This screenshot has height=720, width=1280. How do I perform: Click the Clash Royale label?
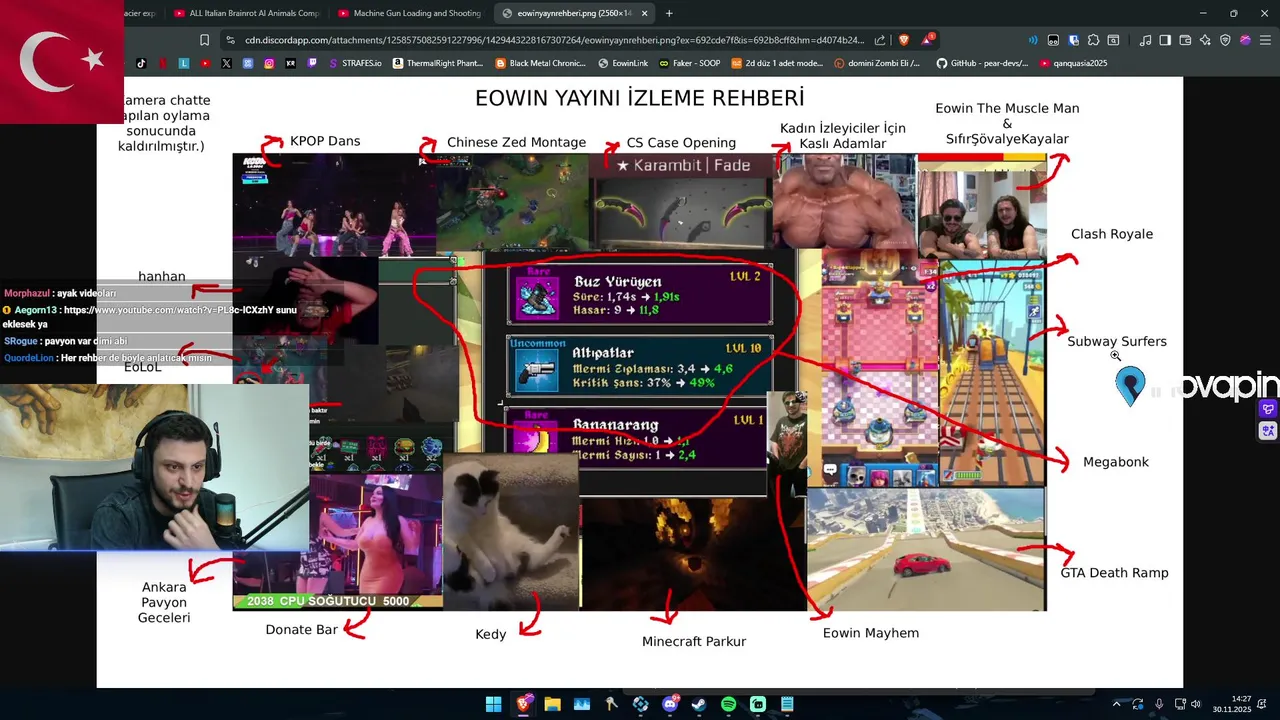pos(1112,234)
